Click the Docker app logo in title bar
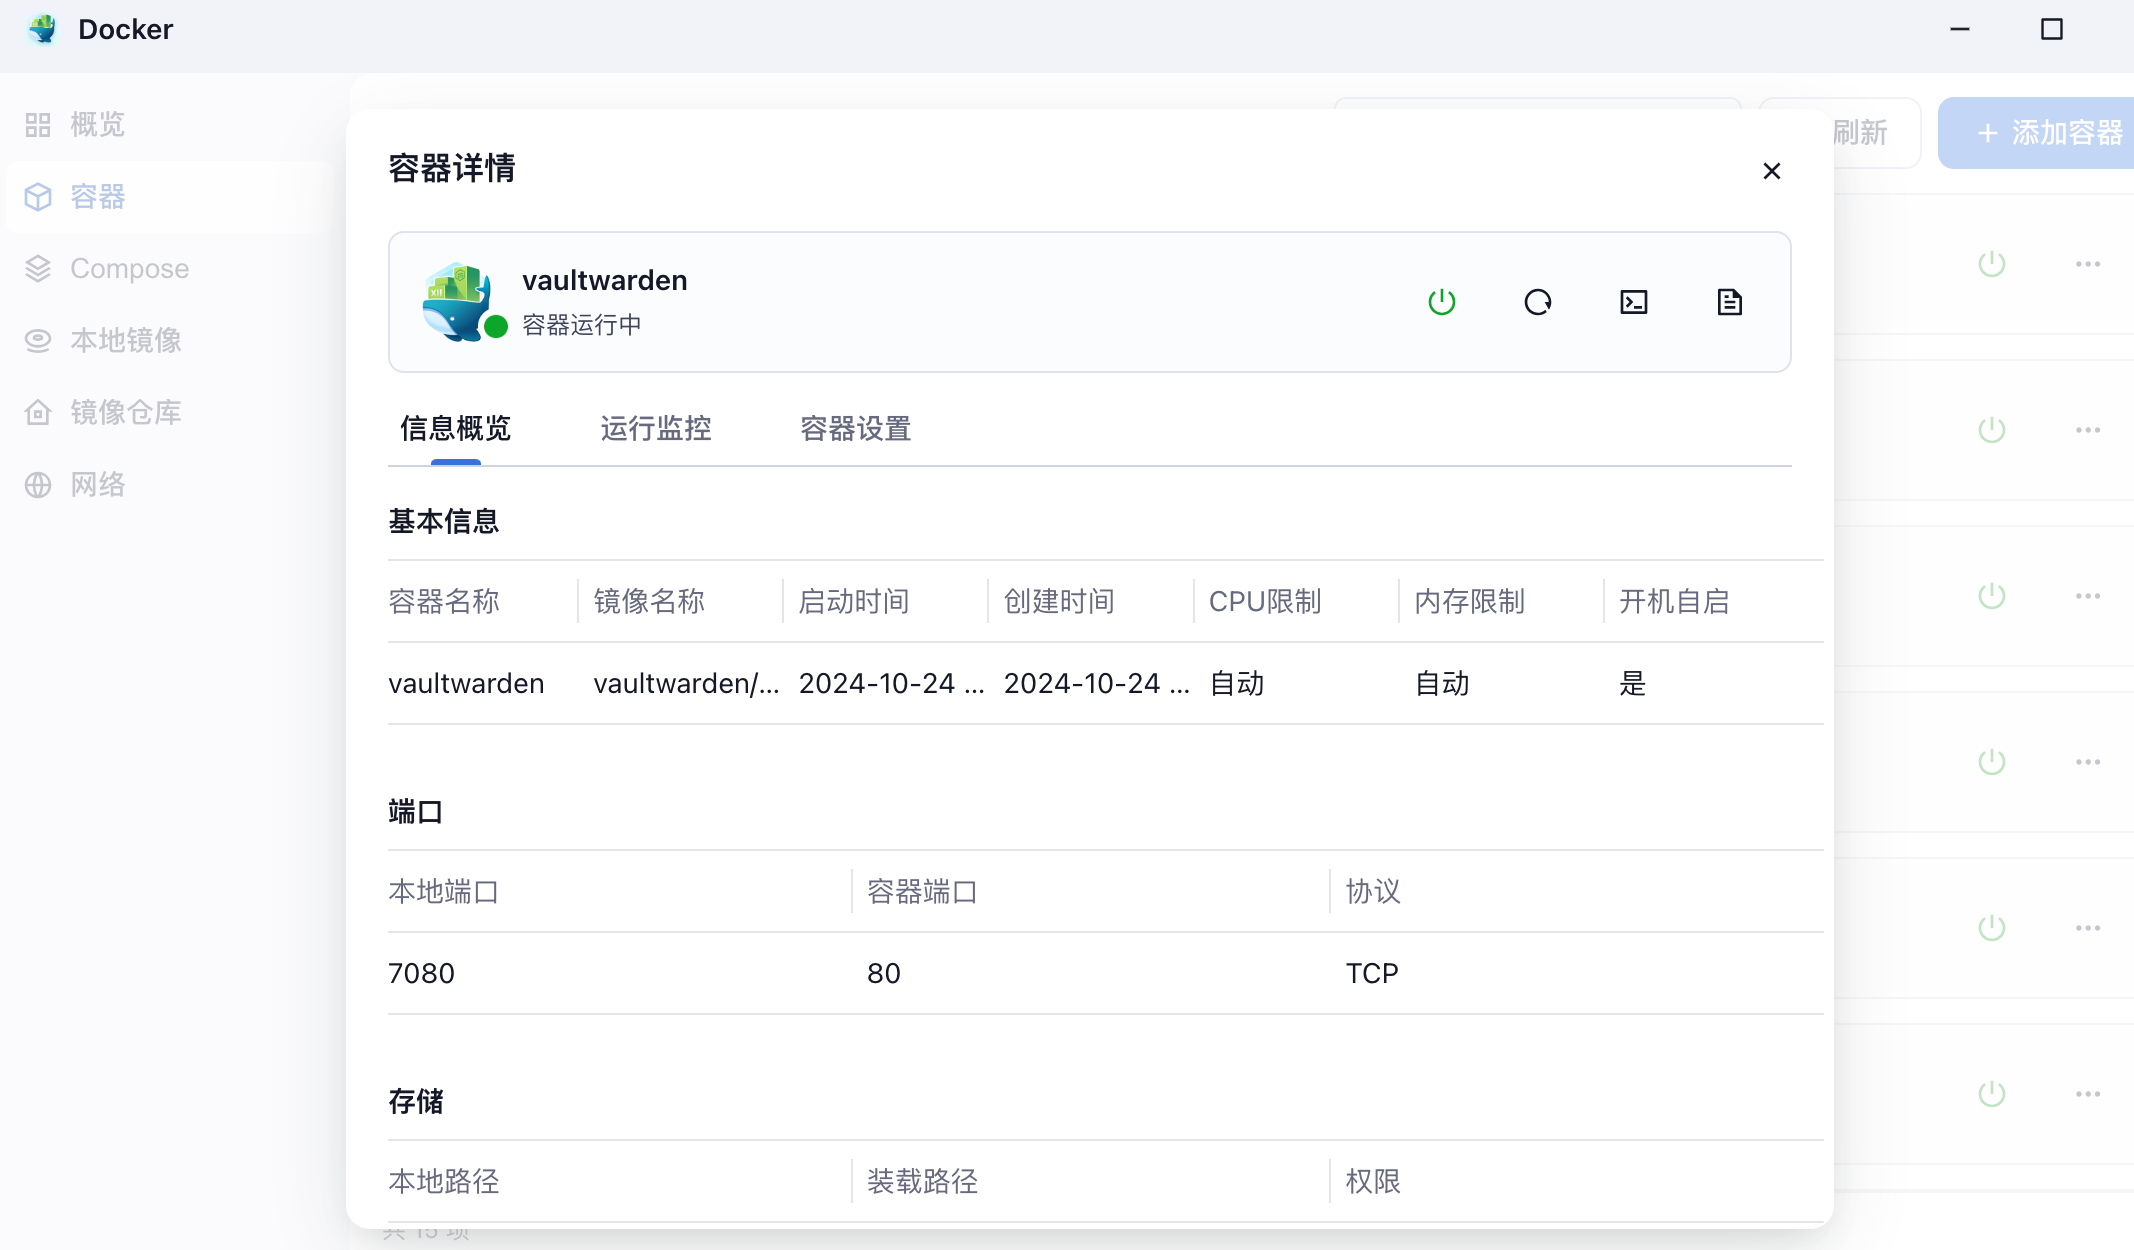The image size is (2134, 1250). (43, 29)
